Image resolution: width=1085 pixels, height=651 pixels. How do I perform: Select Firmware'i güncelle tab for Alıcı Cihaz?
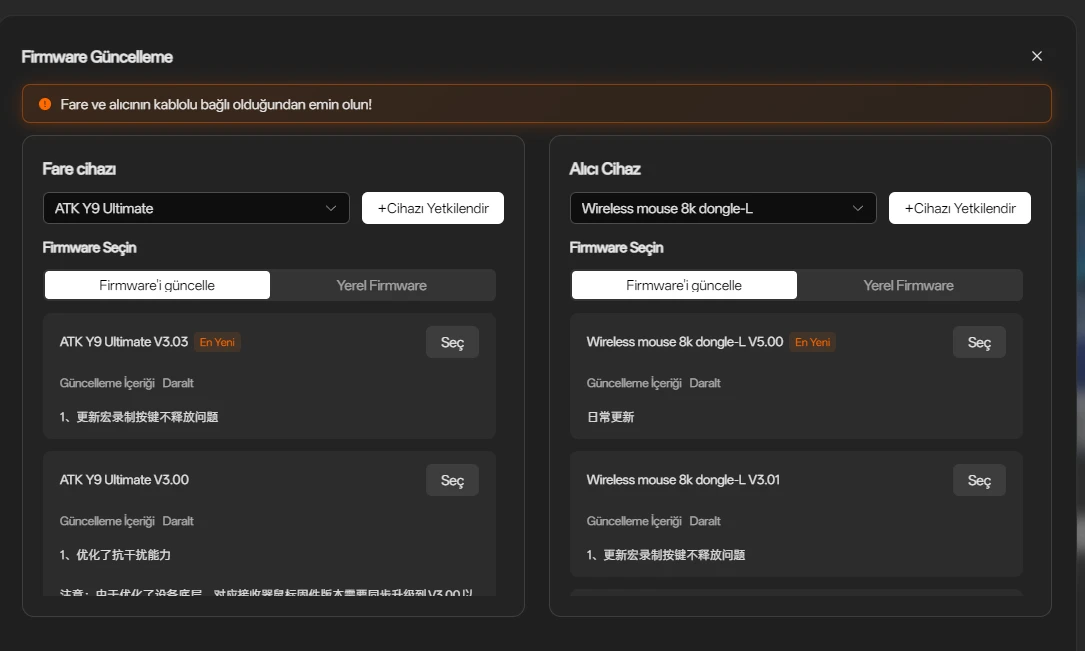tap(684, 285)
